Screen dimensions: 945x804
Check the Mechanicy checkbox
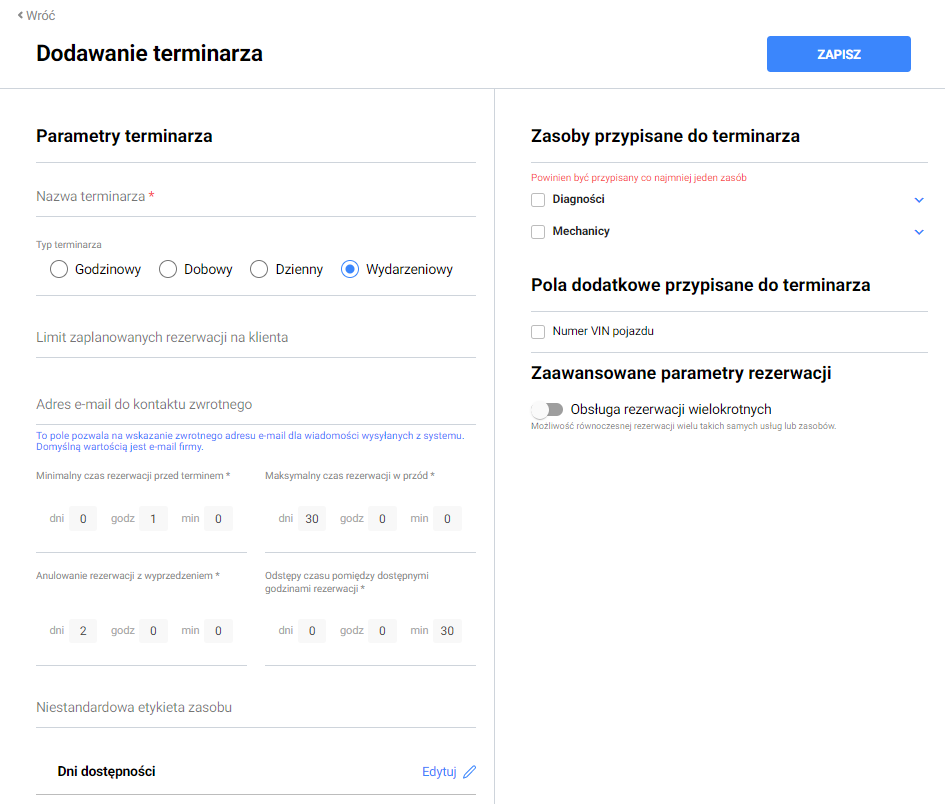point(538,232)
